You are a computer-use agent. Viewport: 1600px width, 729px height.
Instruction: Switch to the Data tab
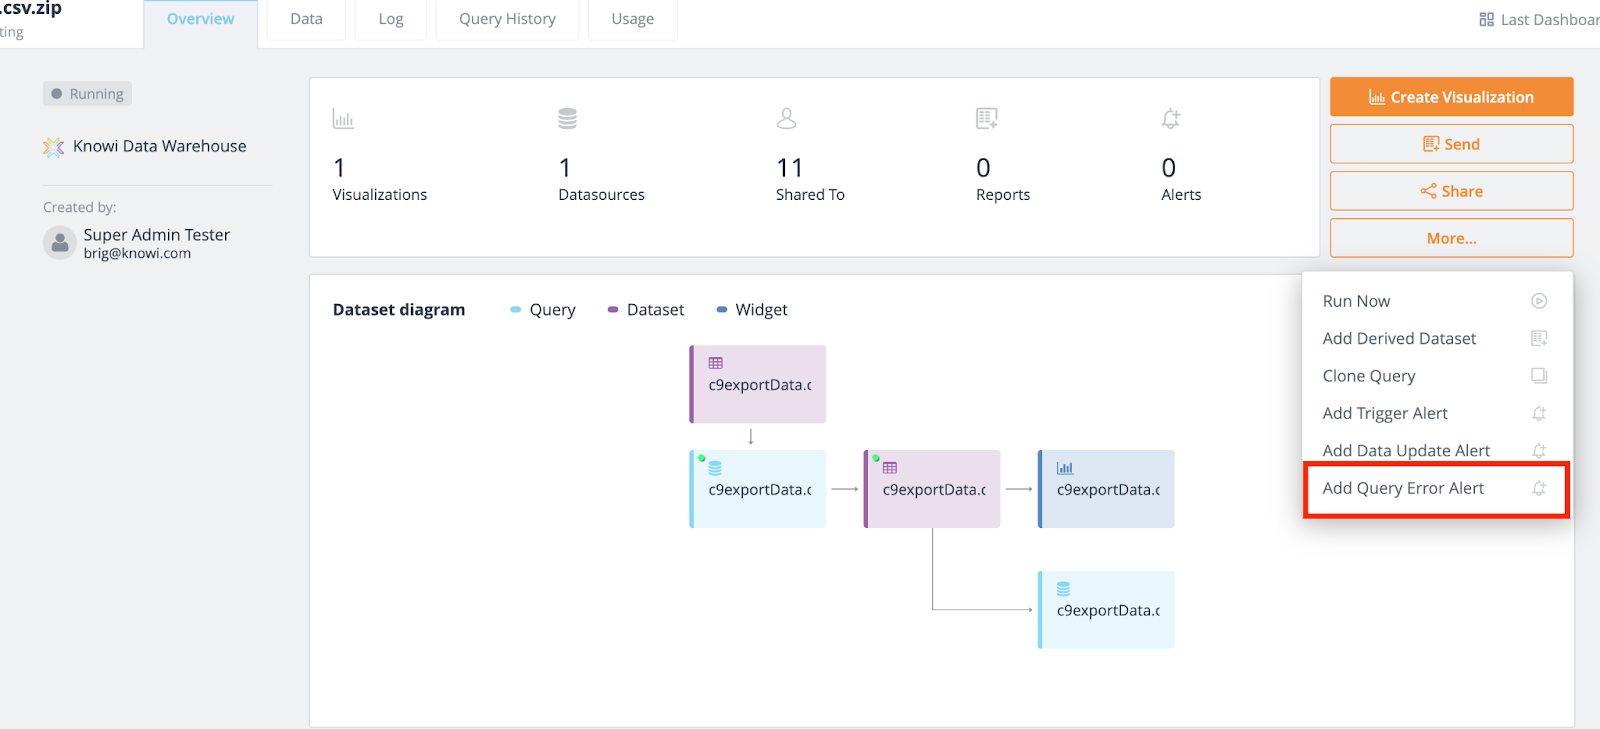click(x=306, y=19)
